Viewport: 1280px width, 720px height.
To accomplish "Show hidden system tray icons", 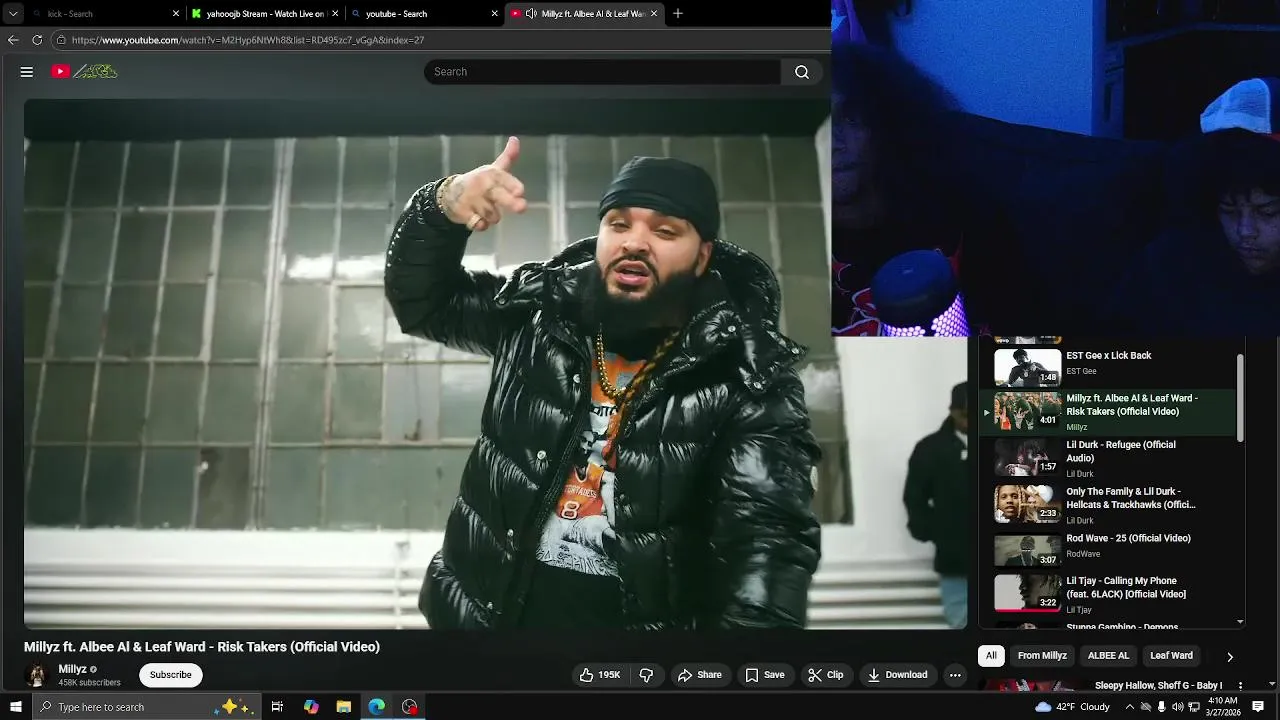I will (1130, 707).
